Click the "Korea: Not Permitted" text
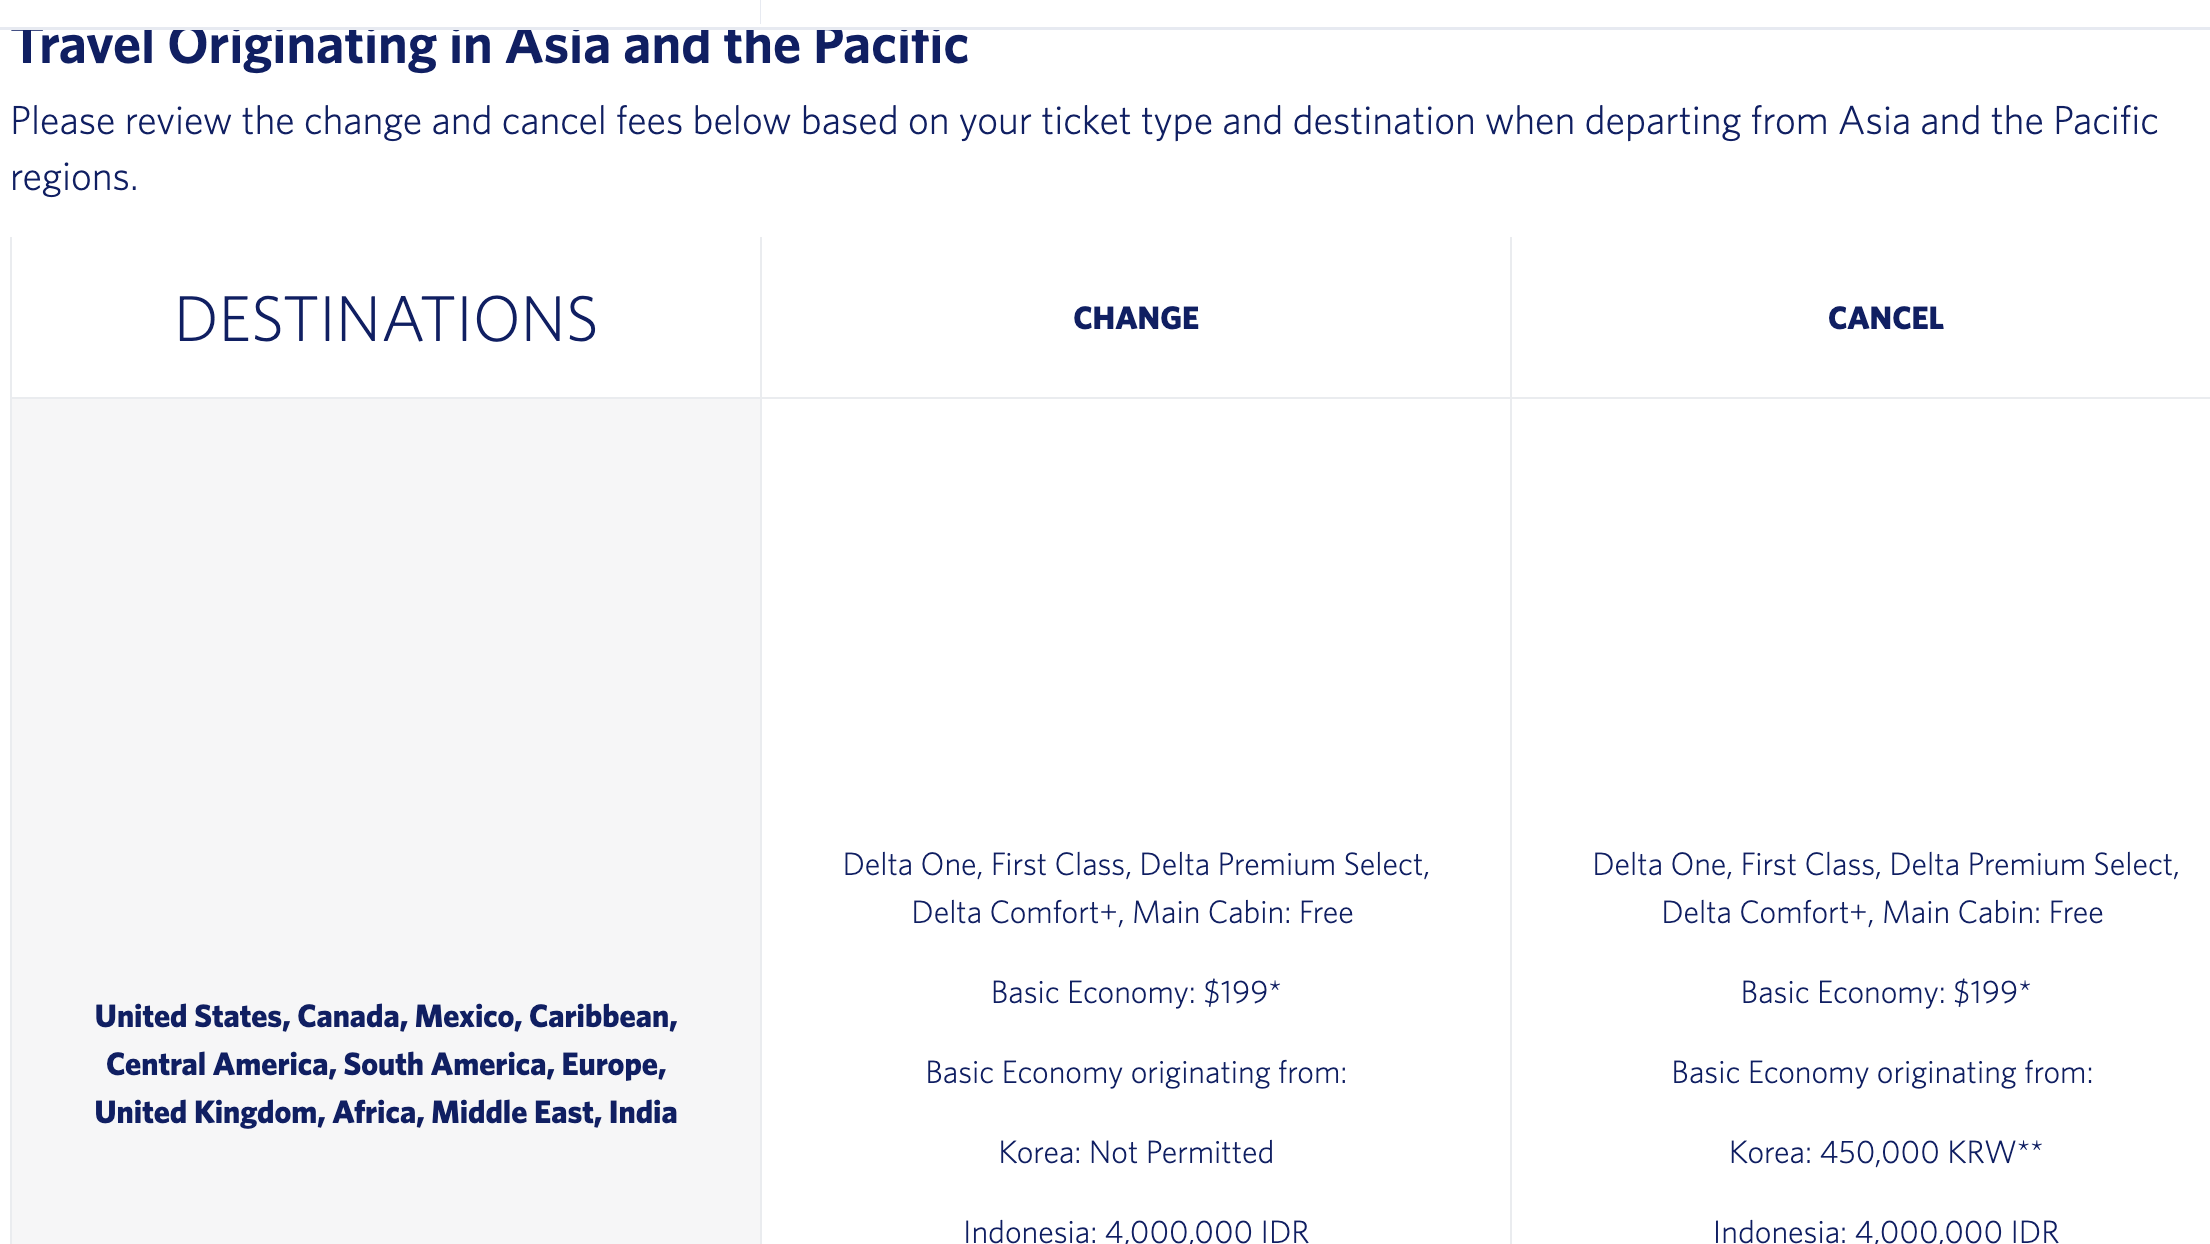This screenshot has width=2210, height=1244. click(x=1136, y=1152)
